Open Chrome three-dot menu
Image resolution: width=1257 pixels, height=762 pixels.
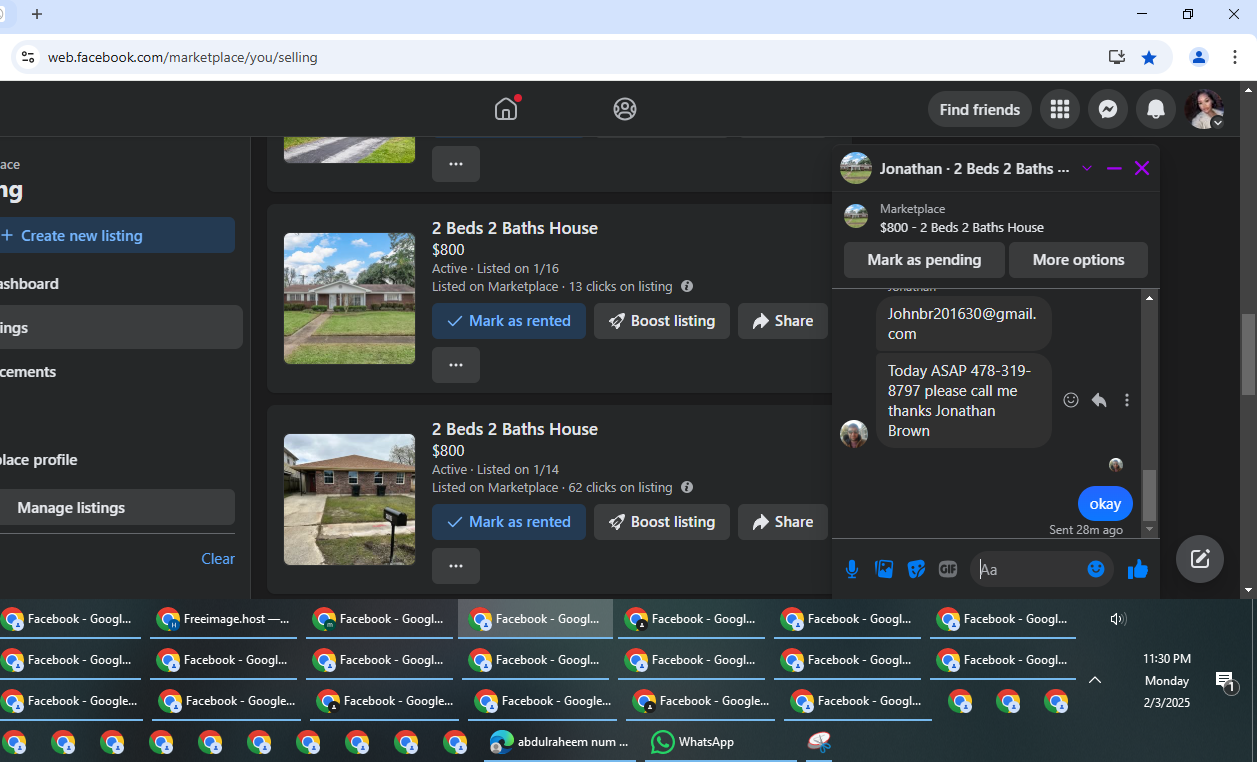click(1235, 57)
